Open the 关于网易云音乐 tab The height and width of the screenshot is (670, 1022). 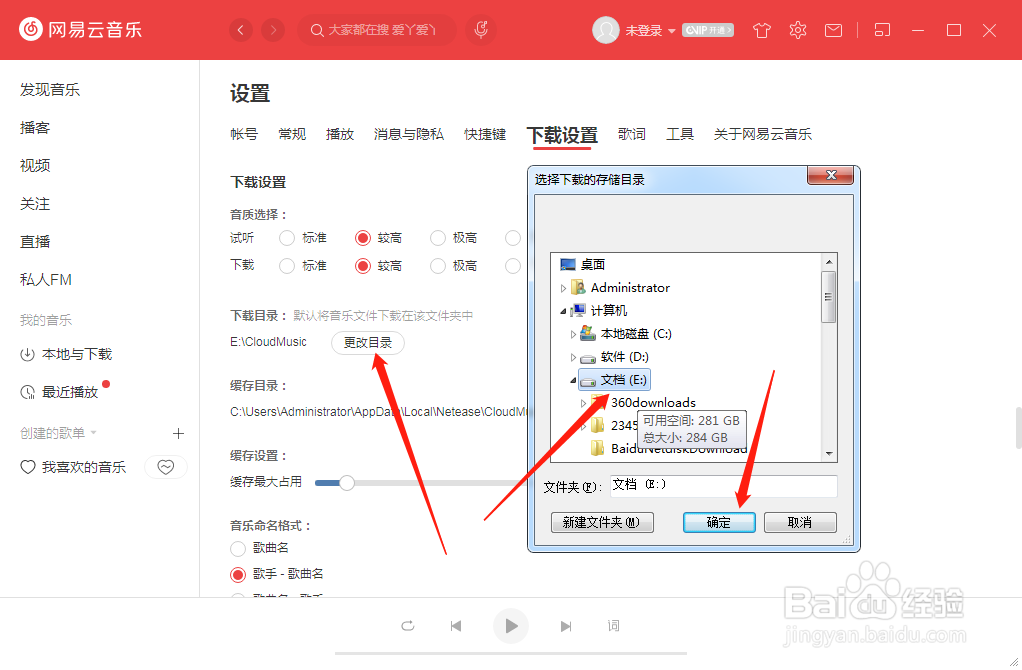click(763, 134)
